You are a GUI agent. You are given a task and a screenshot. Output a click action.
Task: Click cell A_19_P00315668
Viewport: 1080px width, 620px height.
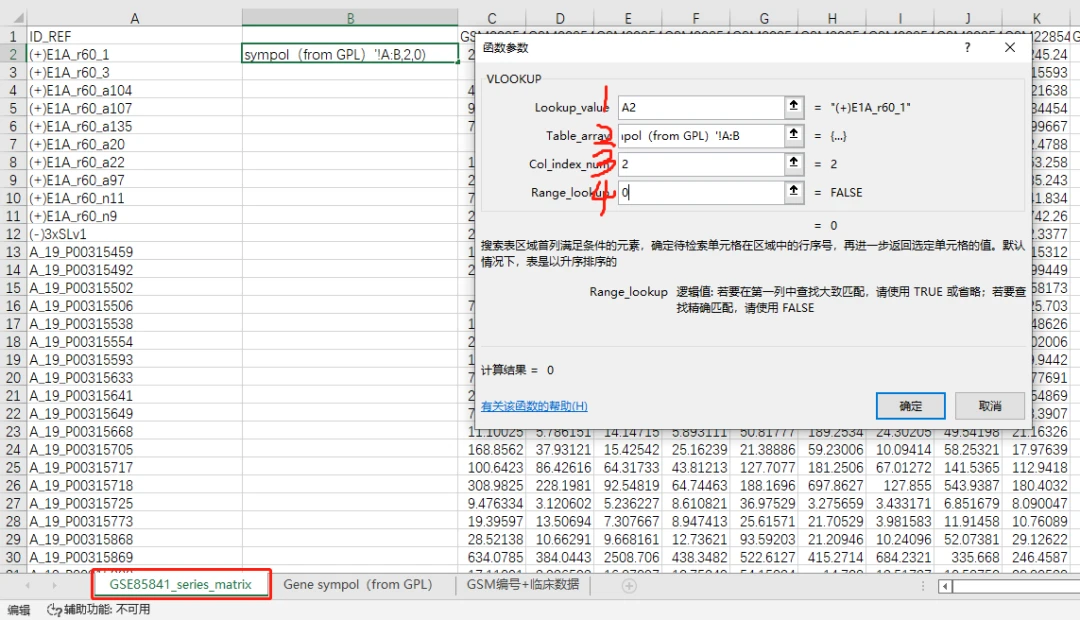(134, 431)
